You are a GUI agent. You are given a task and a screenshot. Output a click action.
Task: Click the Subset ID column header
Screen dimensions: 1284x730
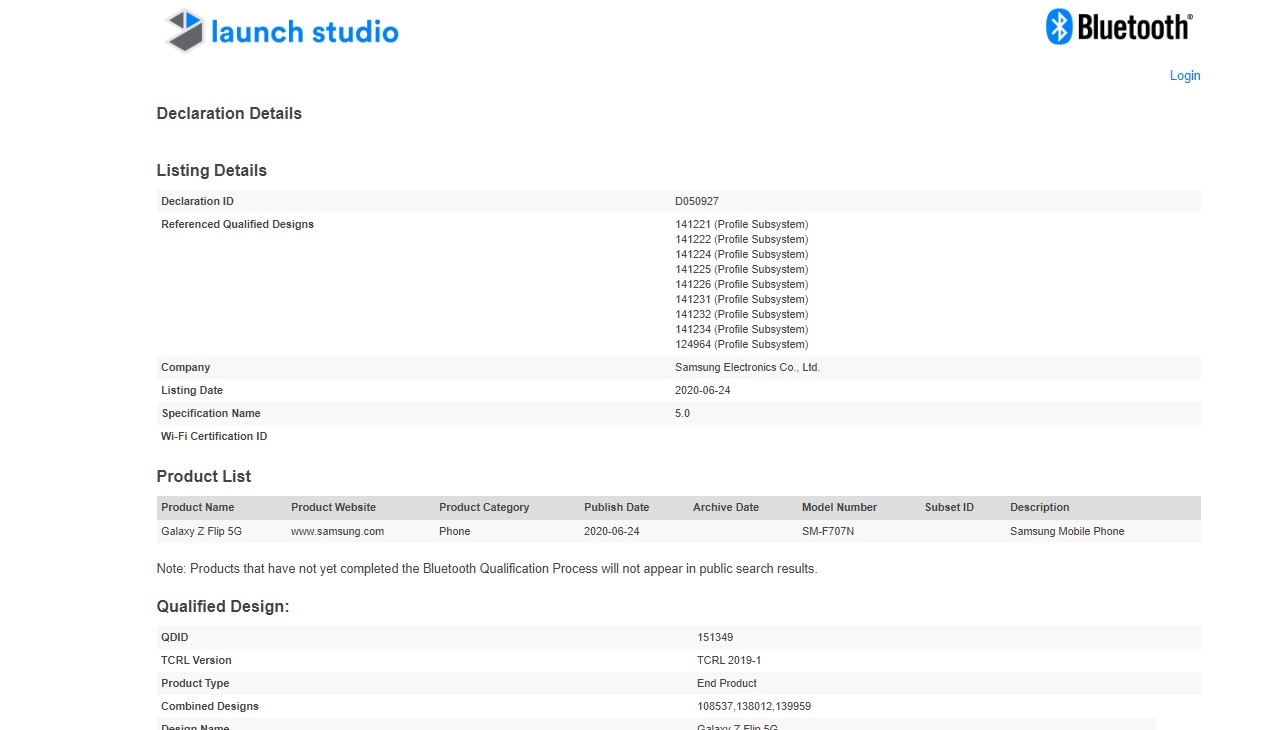(949, 508)
